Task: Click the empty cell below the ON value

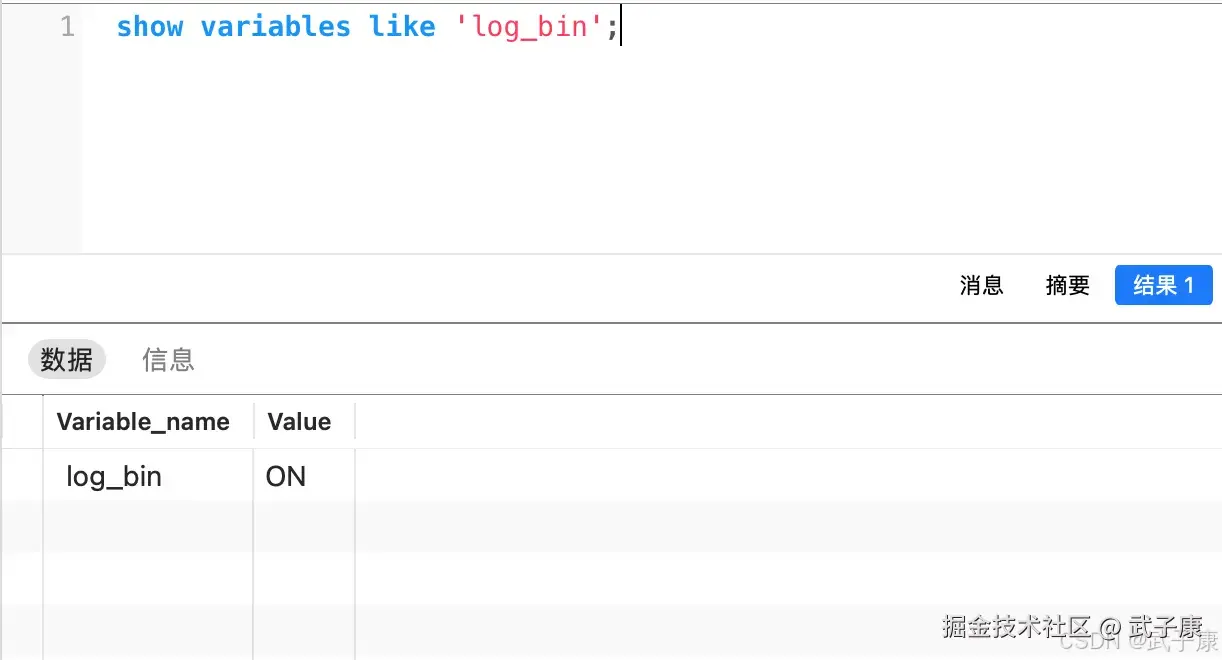Action: [x=304, y=527]
